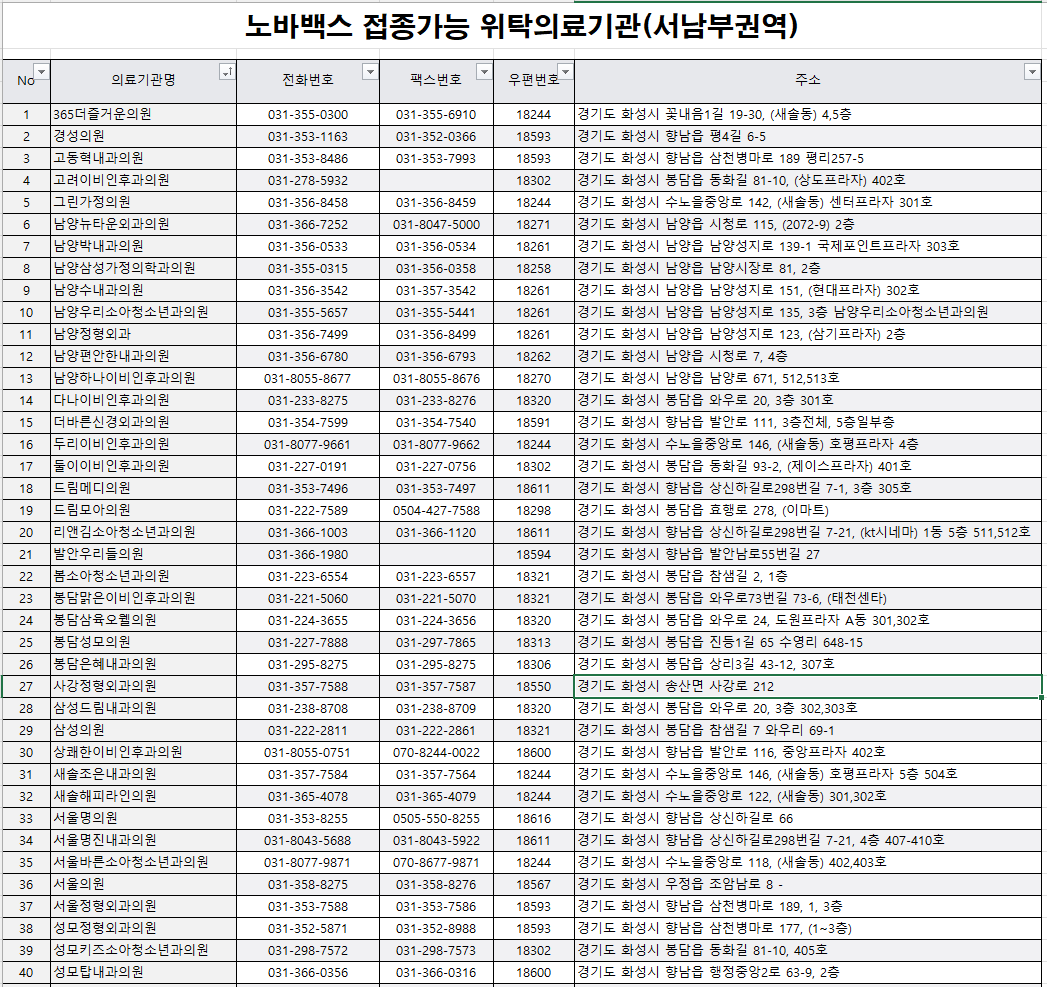Viewport: 1047px width, 987px height.
Task: Open the 팩스번호 column filter dropdown
Action: (x=484, y=71)
